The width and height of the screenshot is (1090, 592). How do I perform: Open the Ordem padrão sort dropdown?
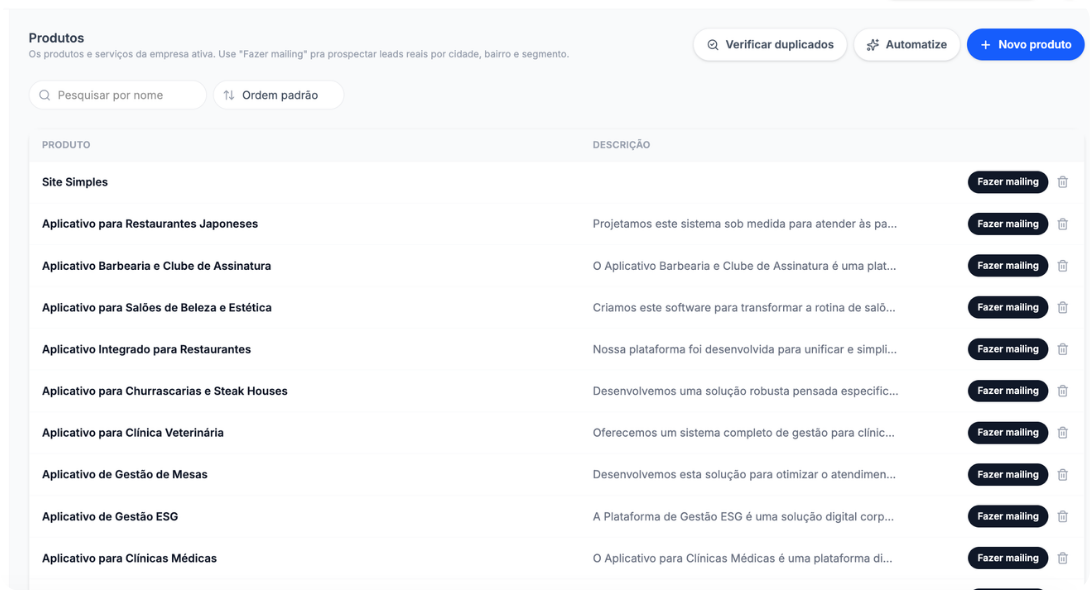pyautogui.click(x=278, y=95)
